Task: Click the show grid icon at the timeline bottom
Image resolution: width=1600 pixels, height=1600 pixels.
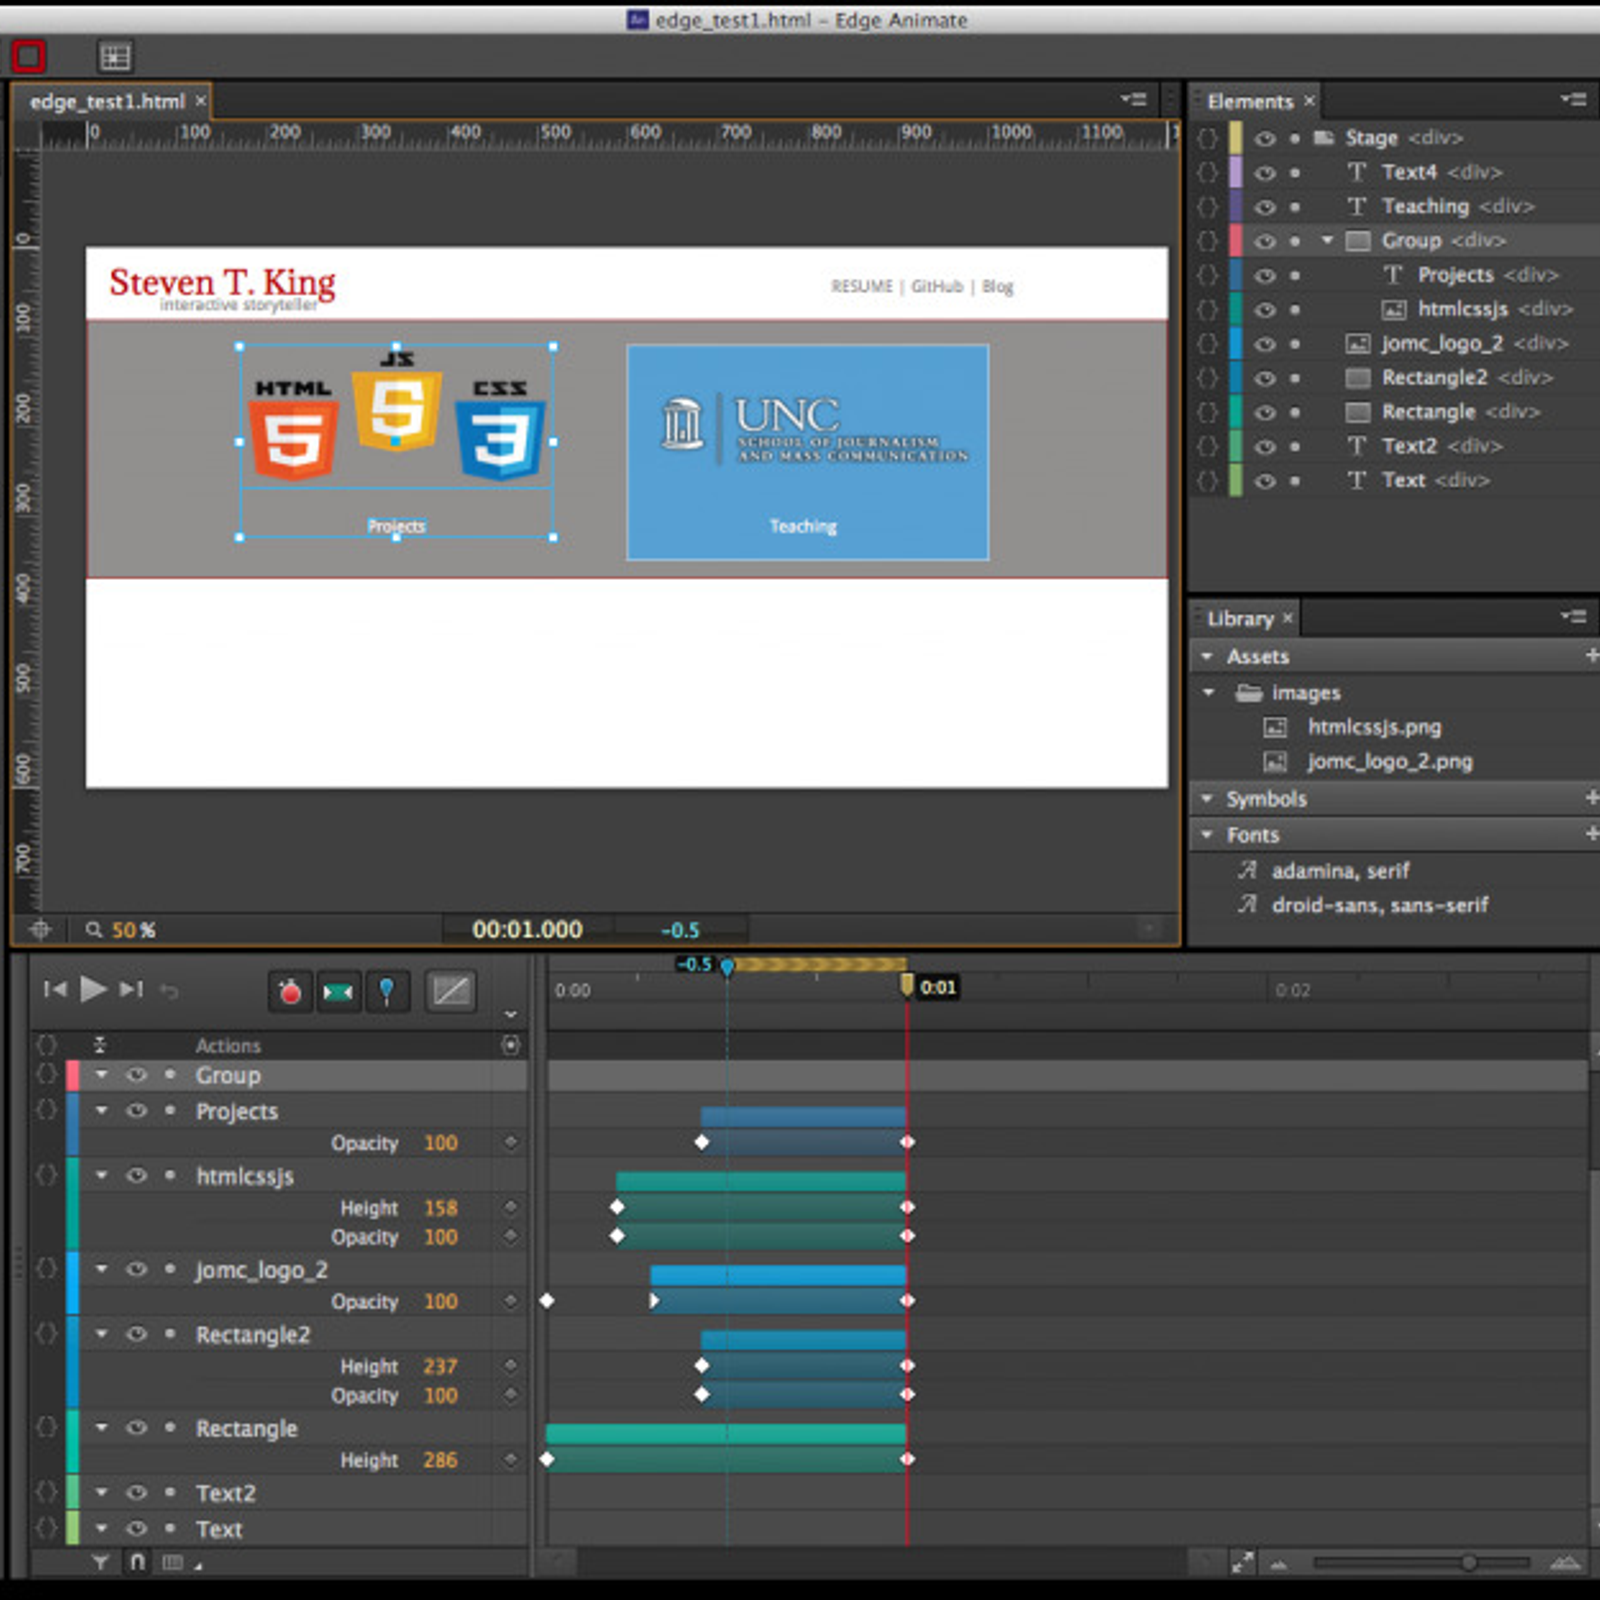Action: coord(173,1562)
